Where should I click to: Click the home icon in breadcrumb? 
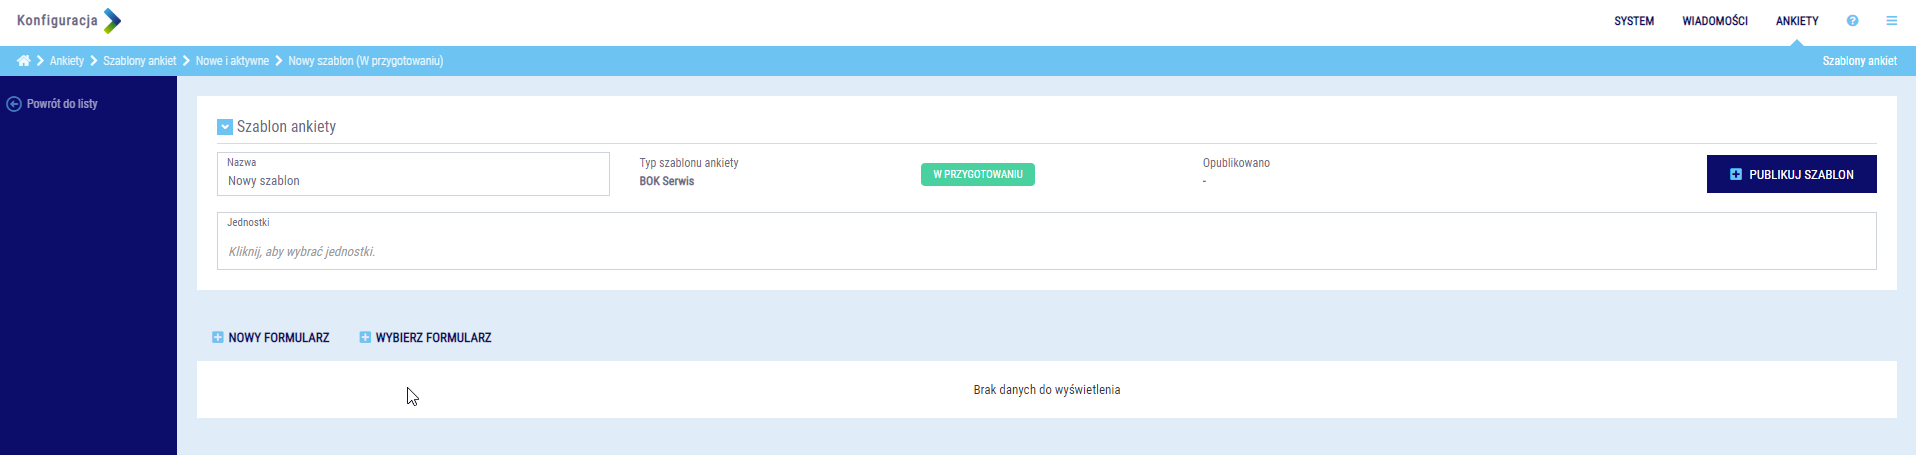23,61
